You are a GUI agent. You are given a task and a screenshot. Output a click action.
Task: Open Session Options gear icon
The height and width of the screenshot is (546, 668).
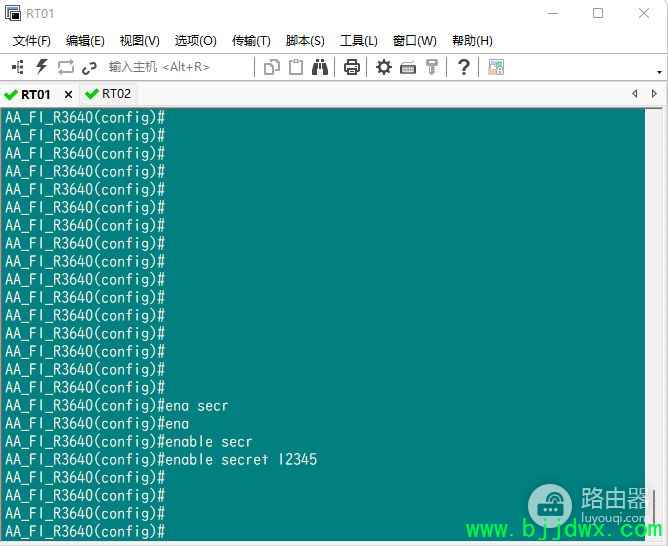383,67
